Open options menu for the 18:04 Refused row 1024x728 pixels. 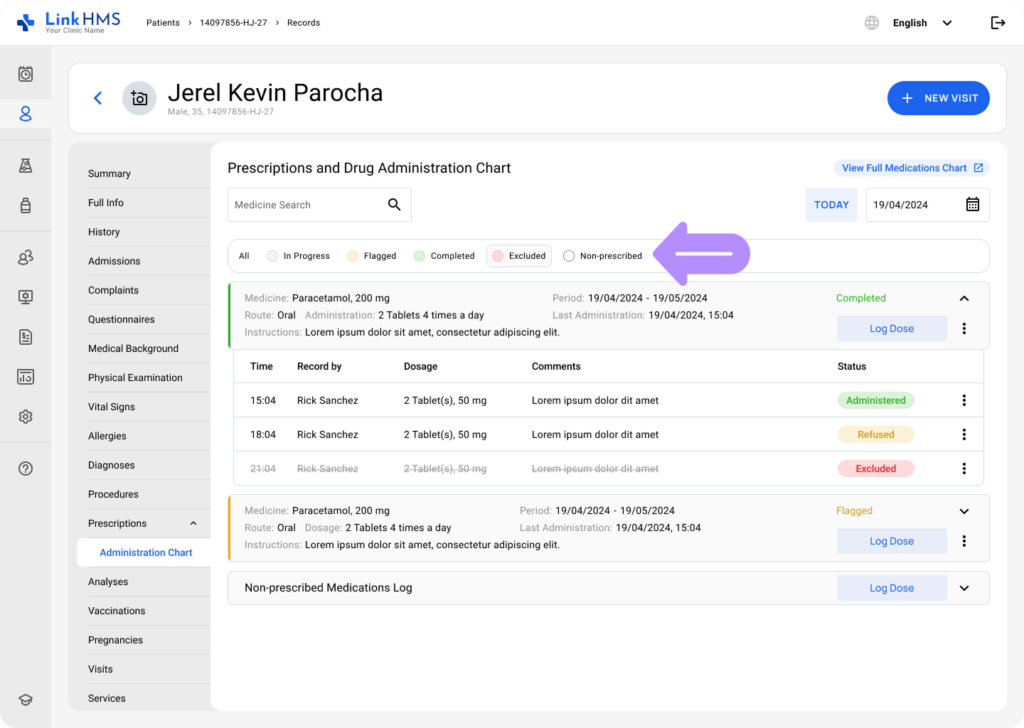(964, 434)
